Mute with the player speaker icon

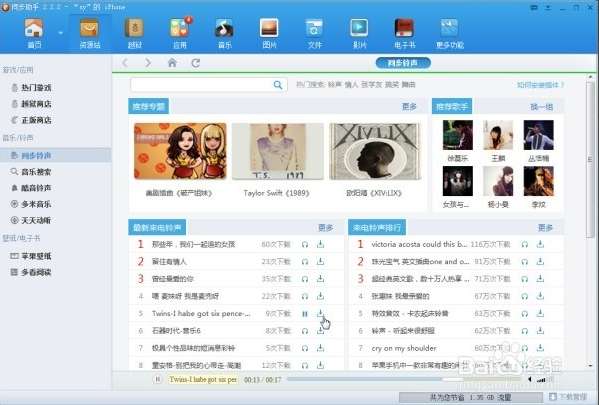click(530, 379)
